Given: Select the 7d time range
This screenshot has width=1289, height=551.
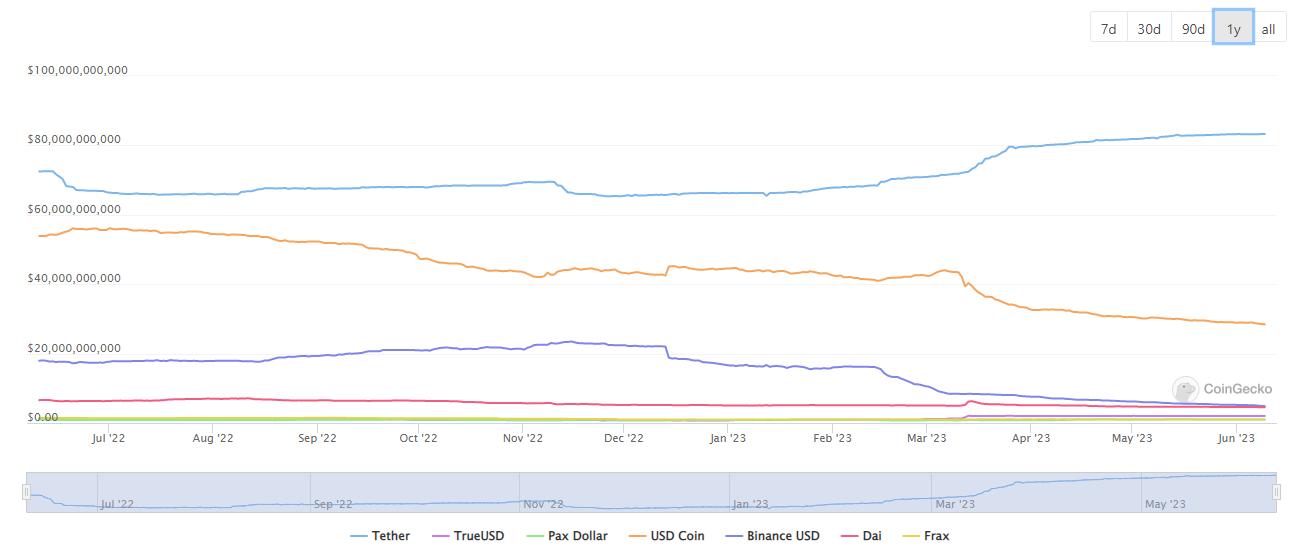Looking at the screenshot, I should click(1108, 29).
